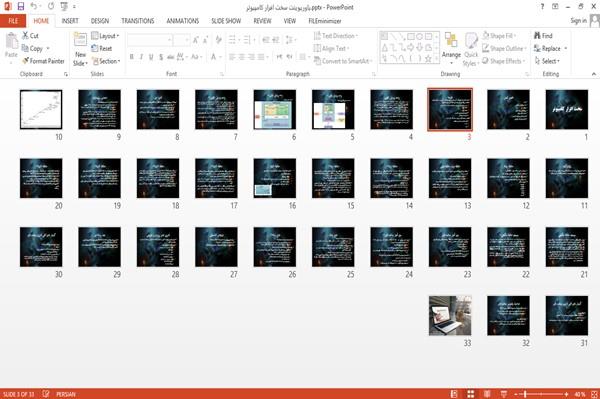The width and height of the screenshot is (600, 399).
Task: Select slide 25 thumbnail
Action: [x=333, y=247]
